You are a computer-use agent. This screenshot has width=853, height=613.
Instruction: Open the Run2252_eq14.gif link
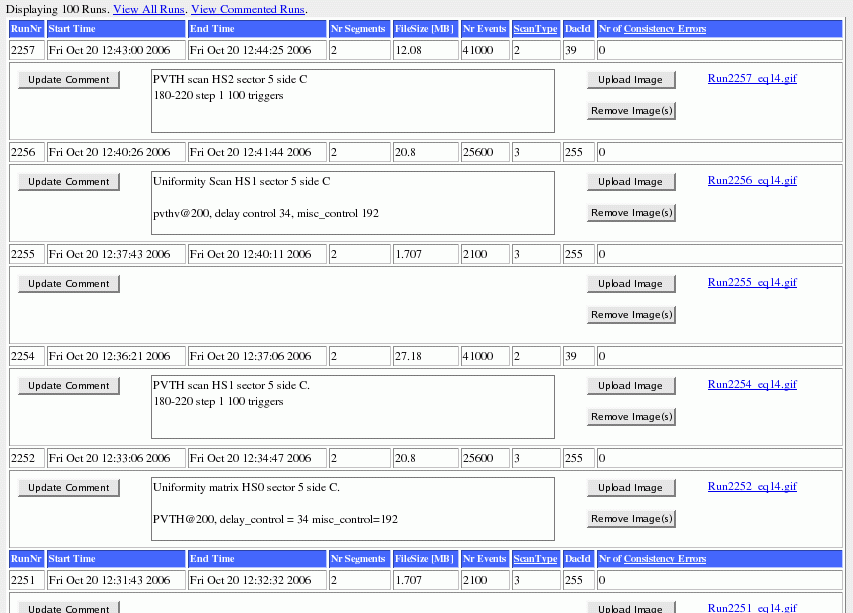coord(752,486)
